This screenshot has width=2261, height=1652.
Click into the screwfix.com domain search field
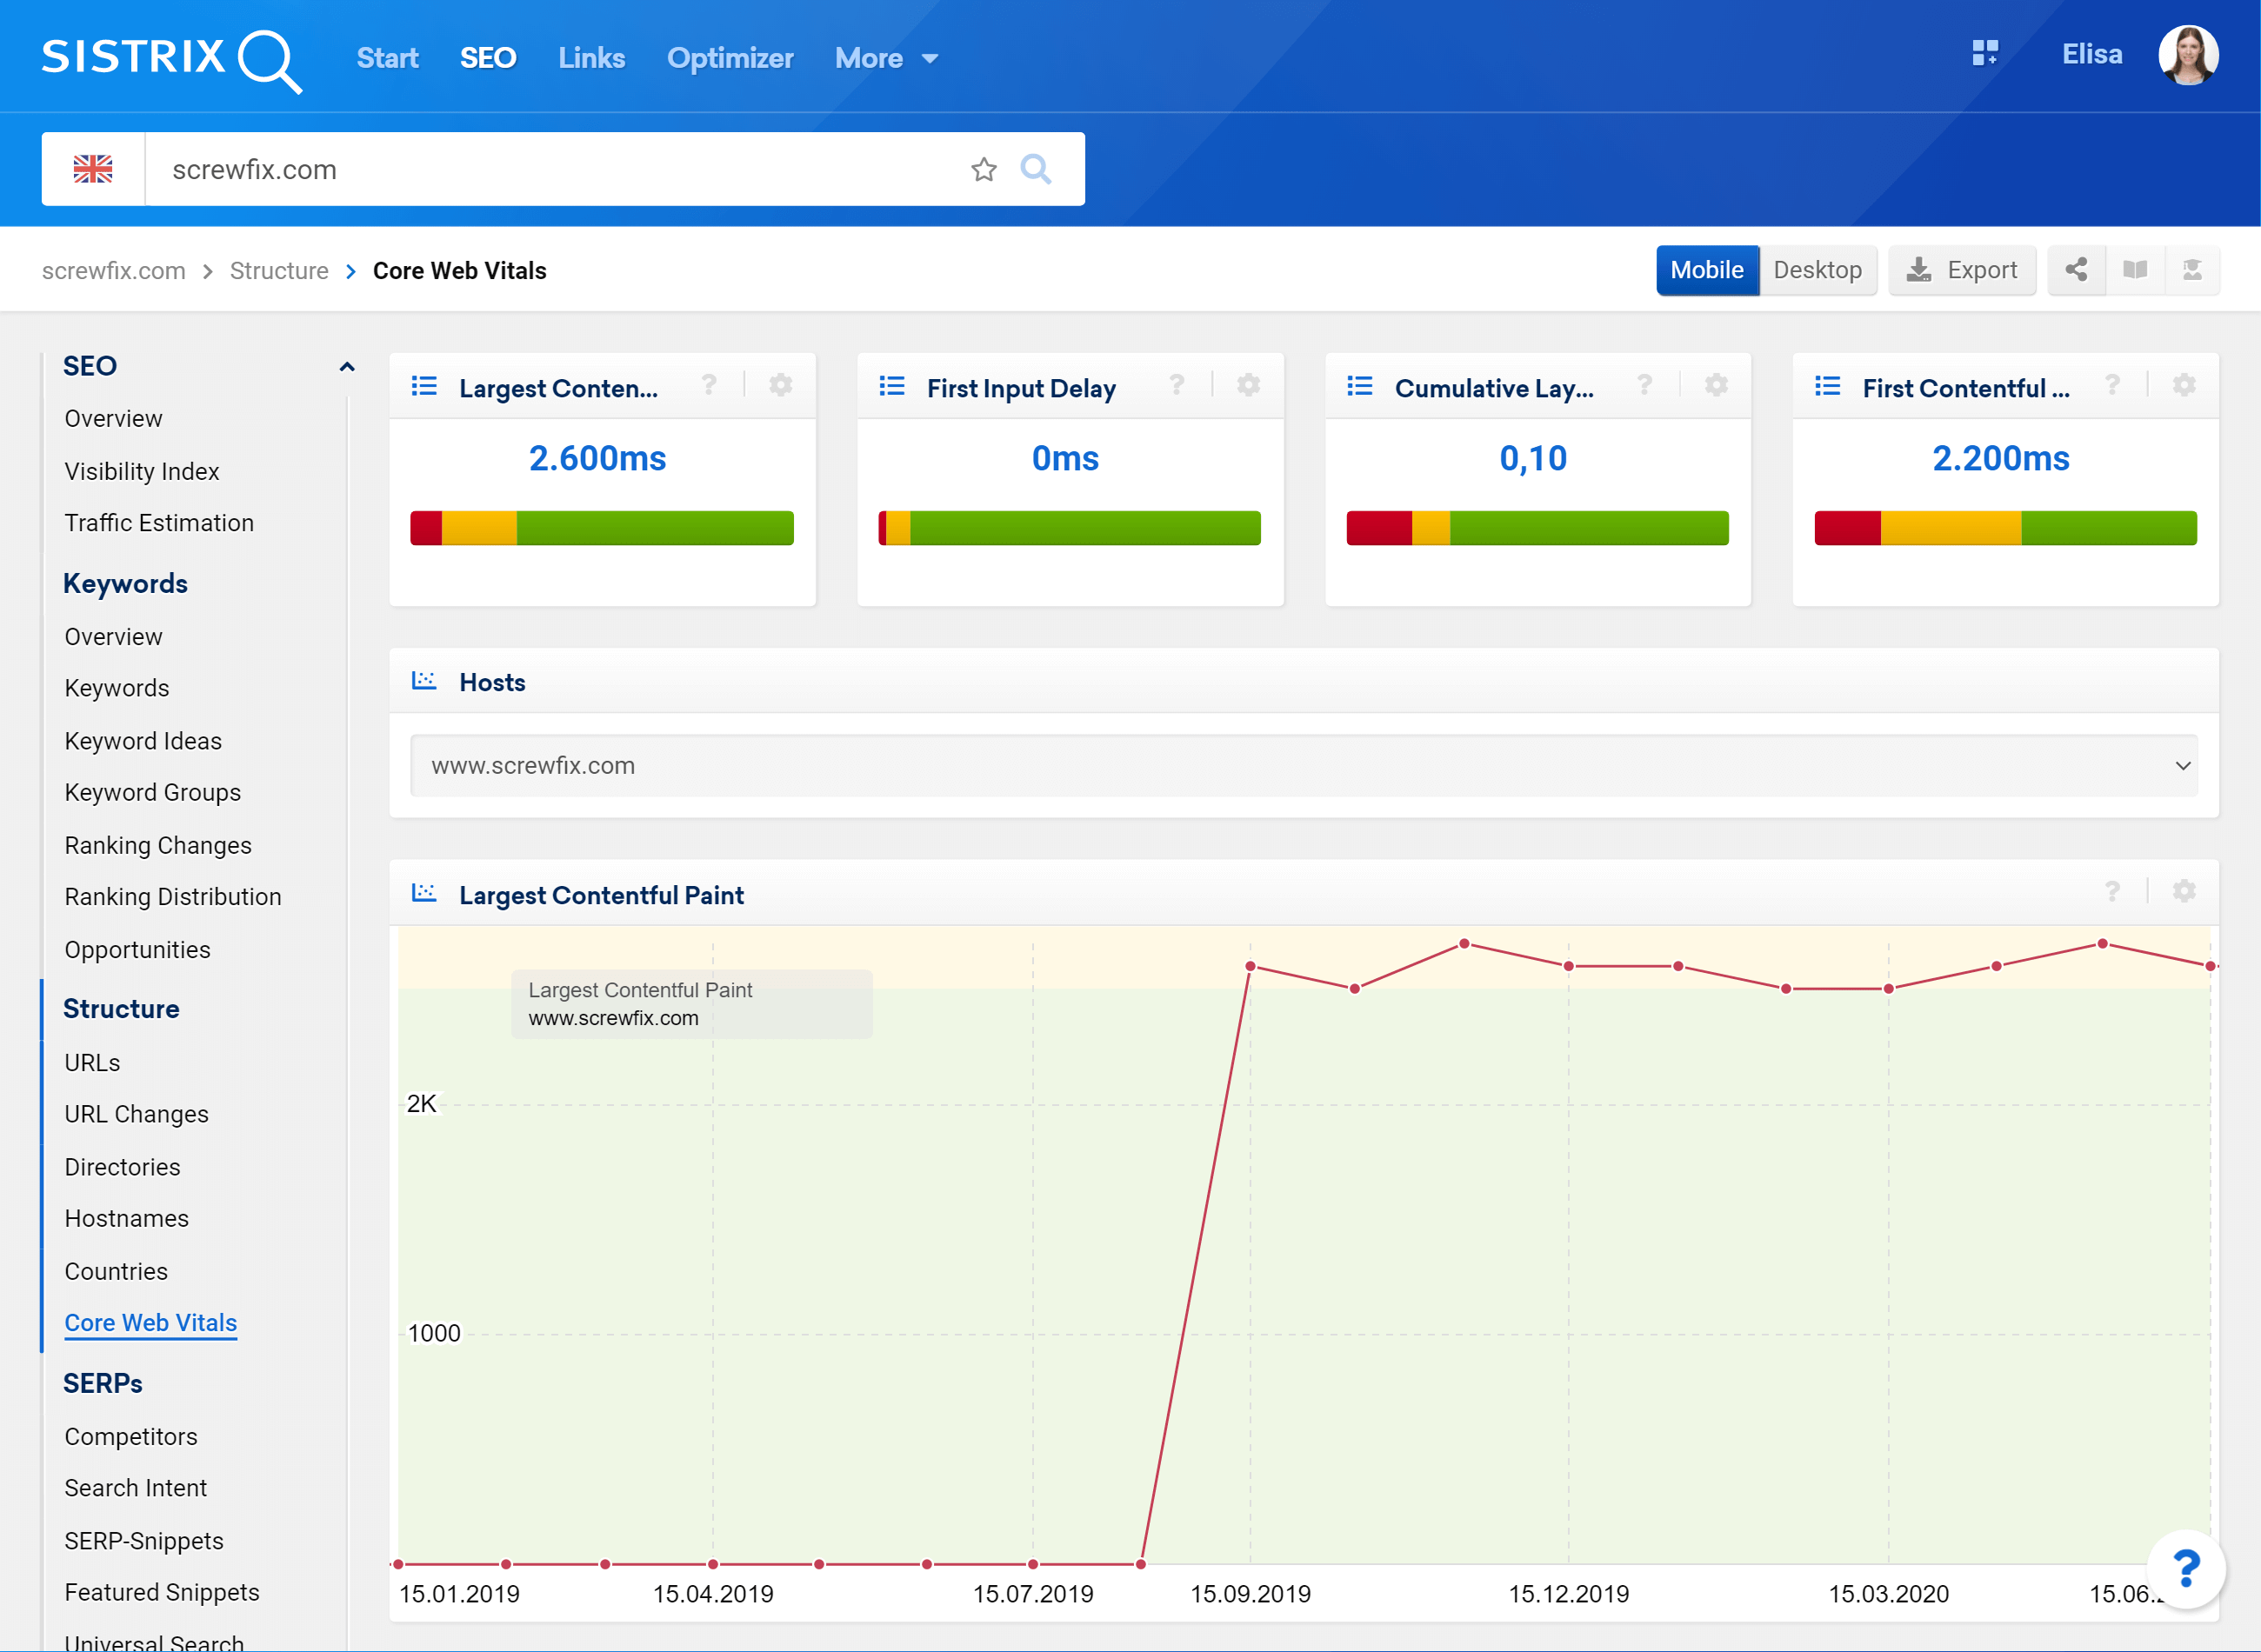(557, 169)
